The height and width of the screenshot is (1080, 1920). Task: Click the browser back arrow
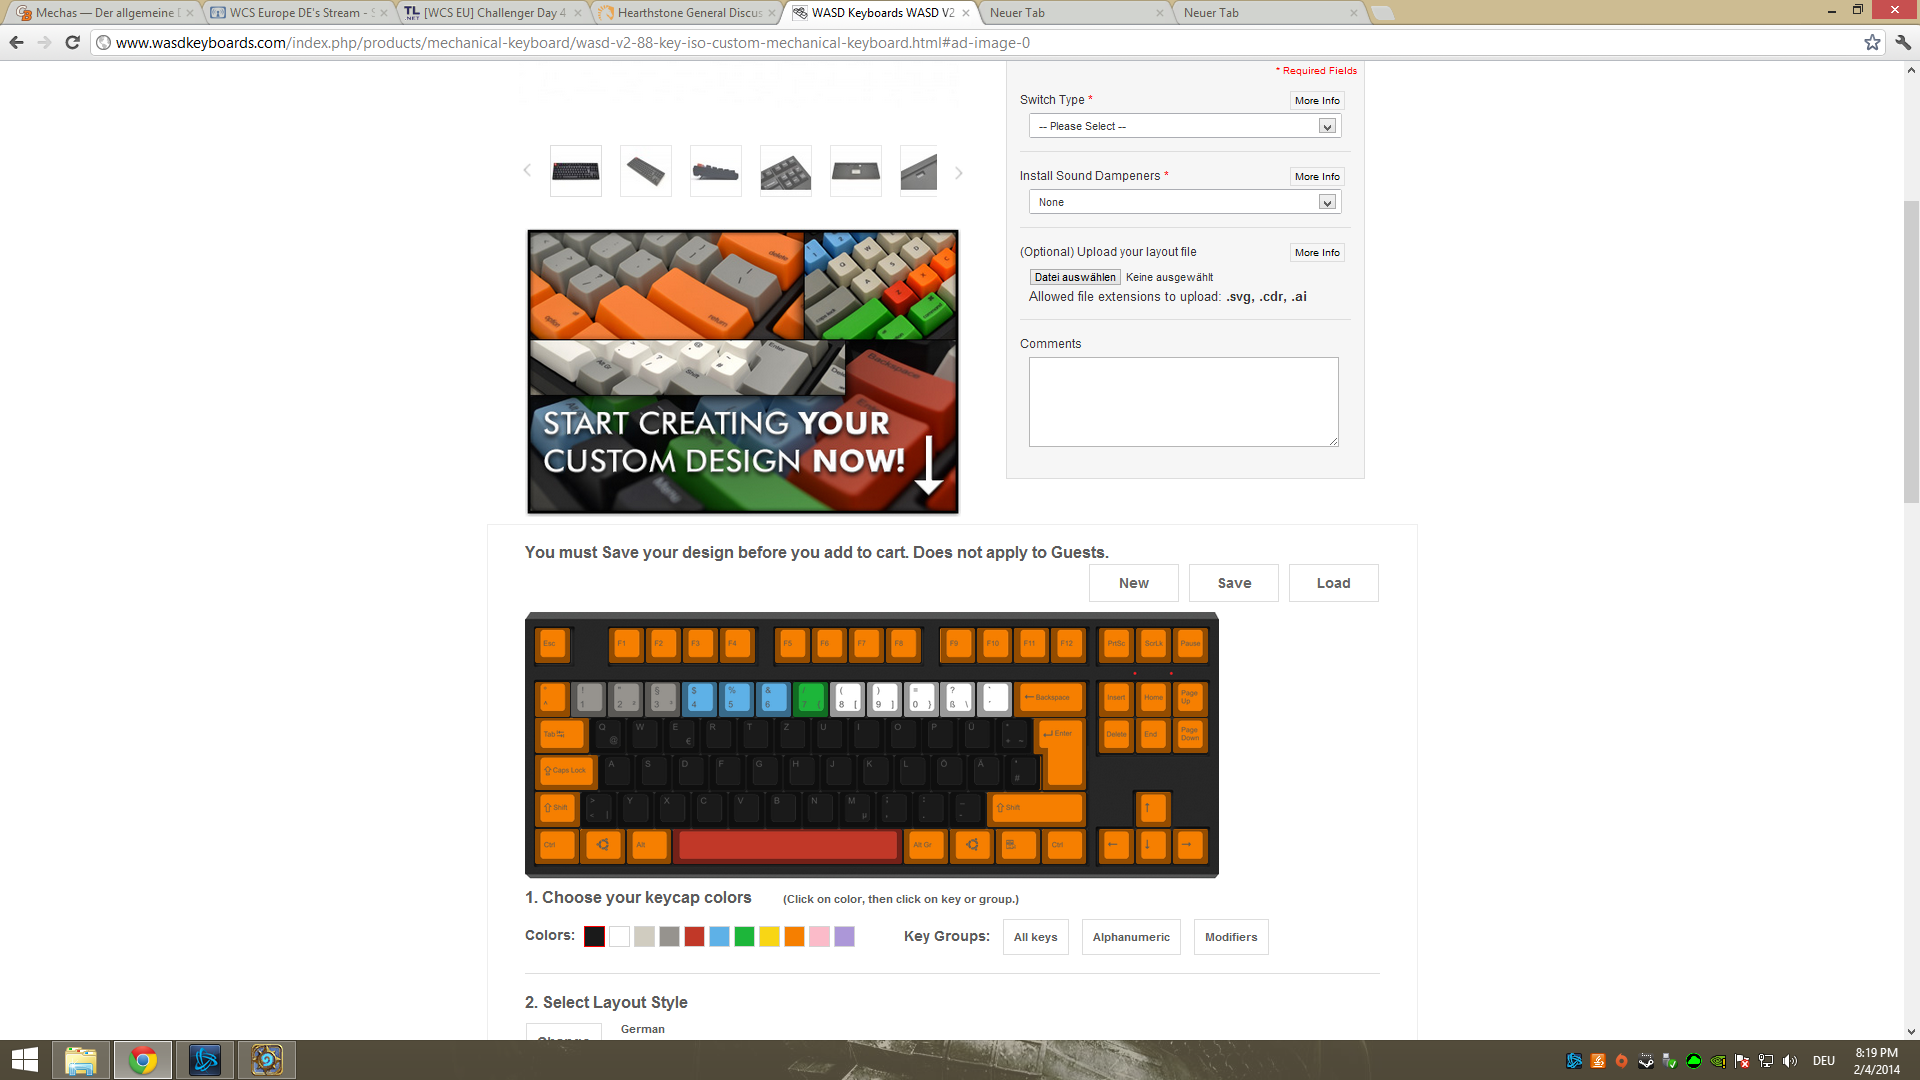[16, 42]
